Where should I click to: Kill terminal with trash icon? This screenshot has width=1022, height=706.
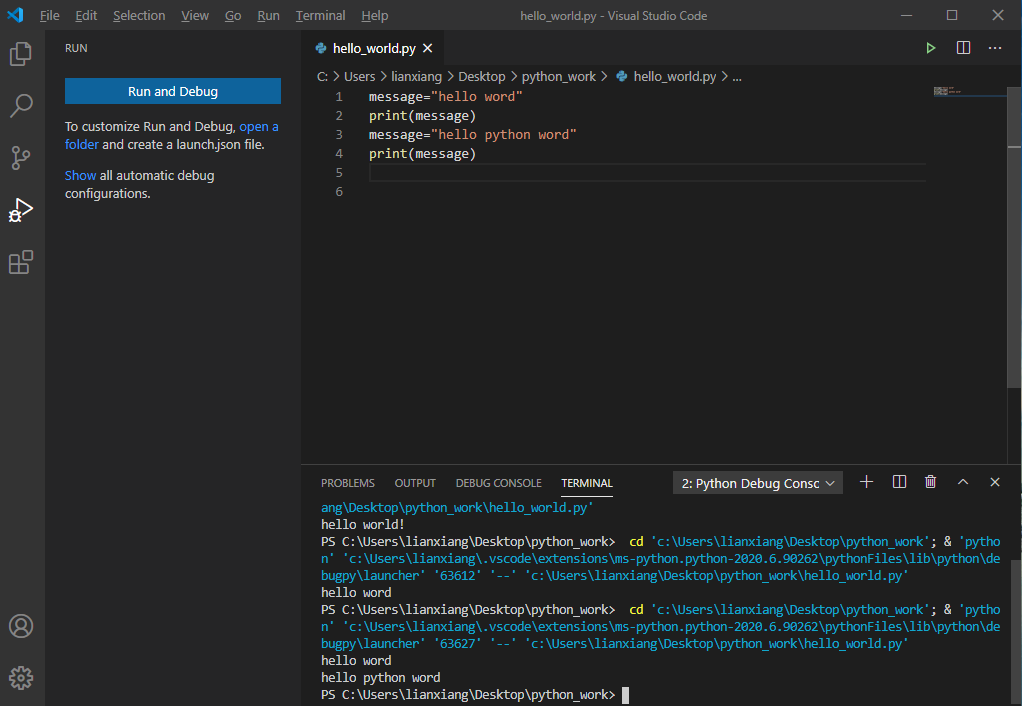pos(931,482)
